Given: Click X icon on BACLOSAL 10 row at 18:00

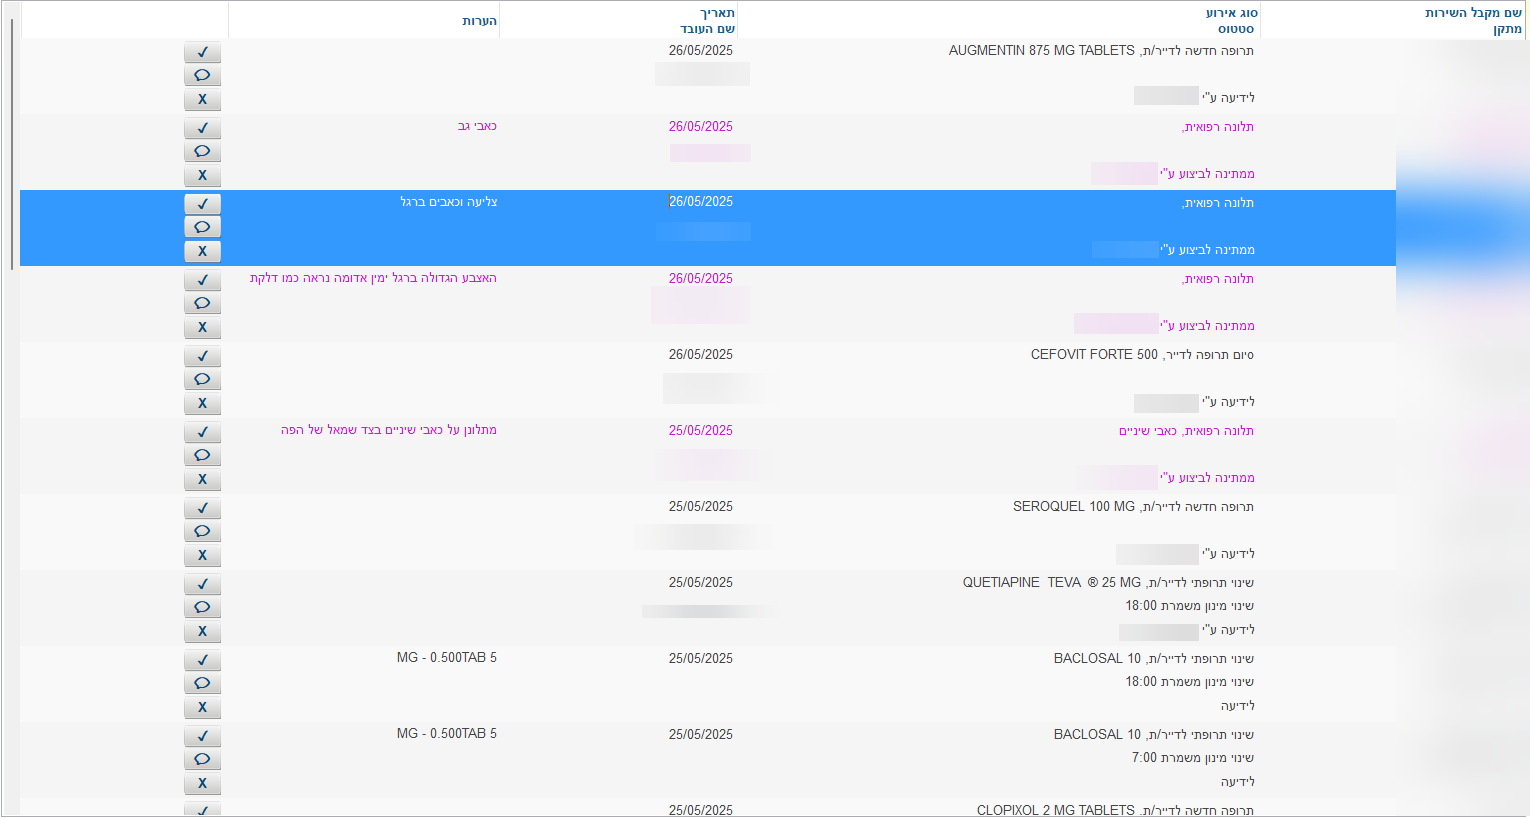Looking at the screenshot, I should tap(202, 708).
